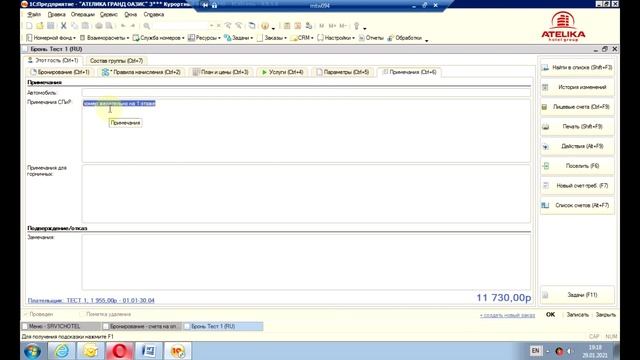Open the Операции menu

(82, 14)
